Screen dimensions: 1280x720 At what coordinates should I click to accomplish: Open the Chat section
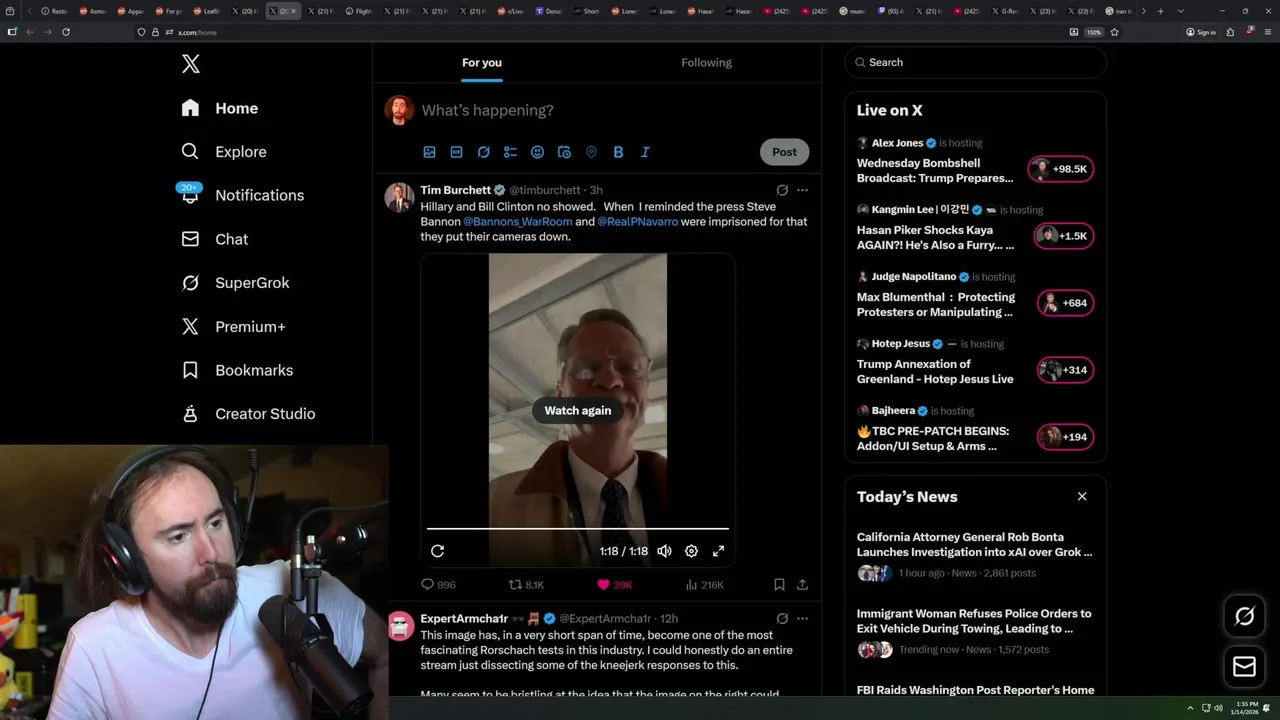215,239
